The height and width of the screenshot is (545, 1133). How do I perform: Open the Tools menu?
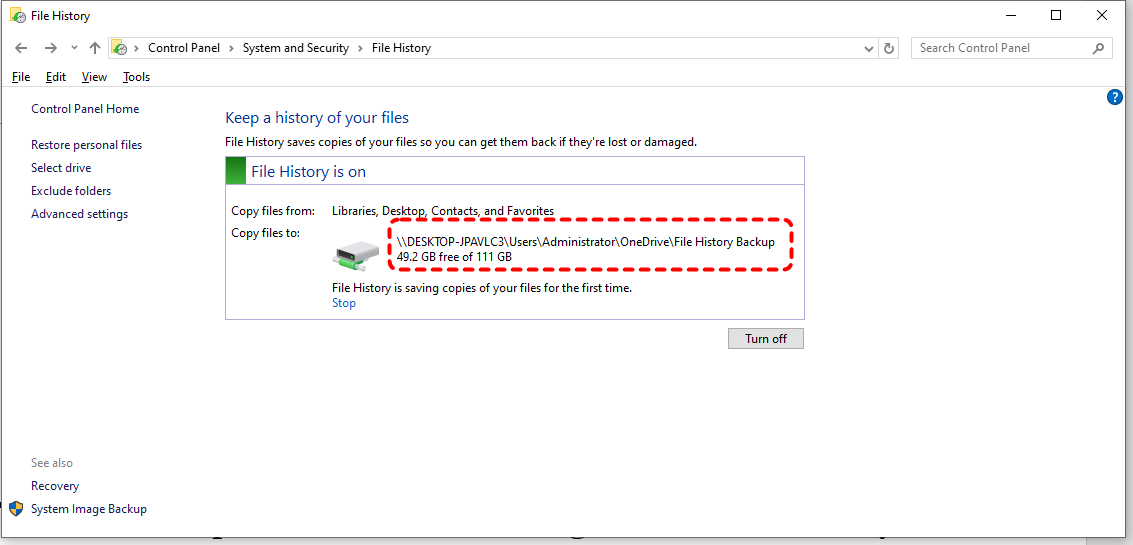point(137,77)
